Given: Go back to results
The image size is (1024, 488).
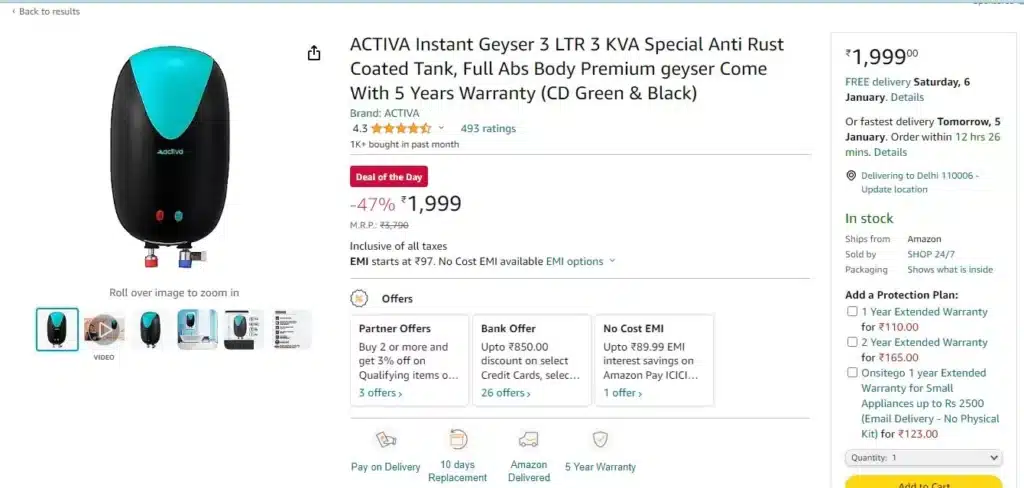Looking at the screenshot, I should [x=46, y=11].
